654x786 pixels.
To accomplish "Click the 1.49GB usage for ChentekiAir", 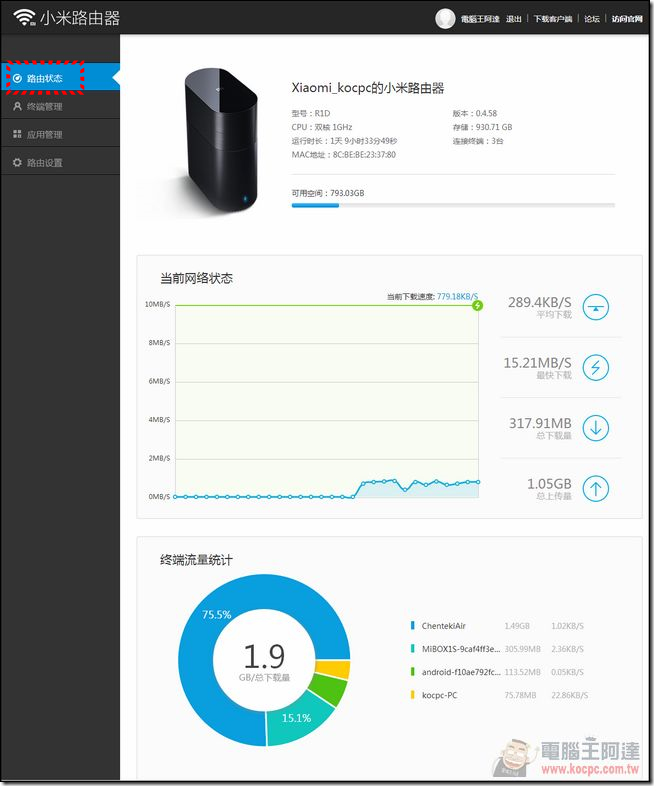I will click(x=517, y=626).
